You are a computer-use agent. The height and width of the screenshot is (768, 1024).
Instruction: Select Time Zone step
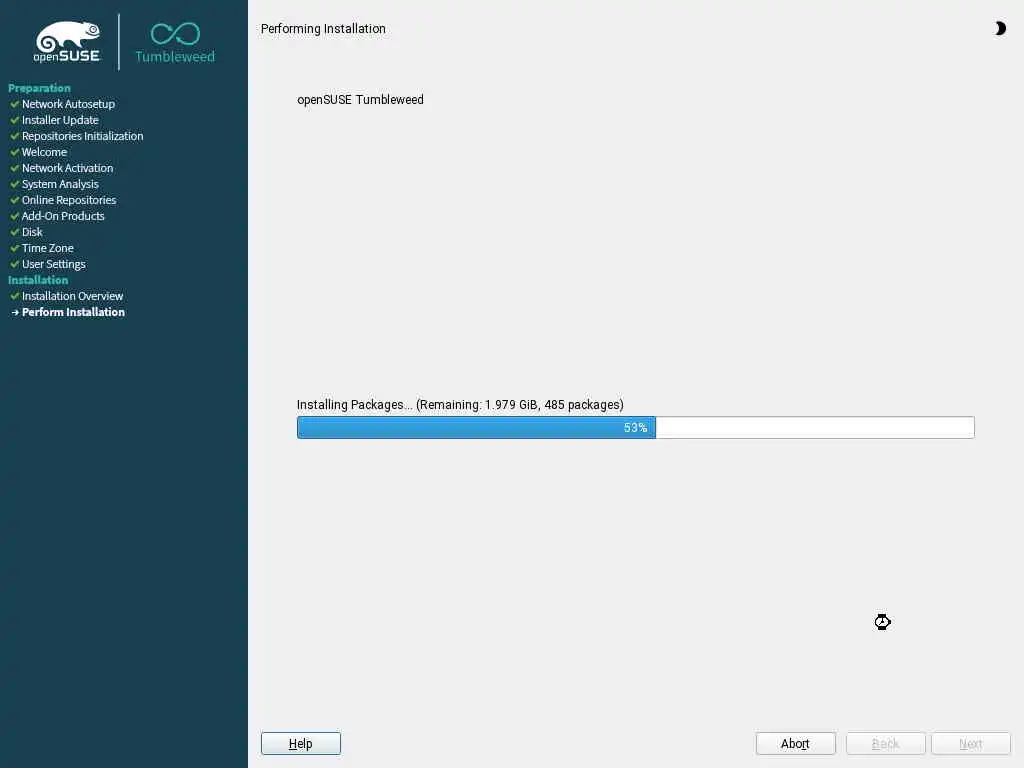tap(48, 248)
